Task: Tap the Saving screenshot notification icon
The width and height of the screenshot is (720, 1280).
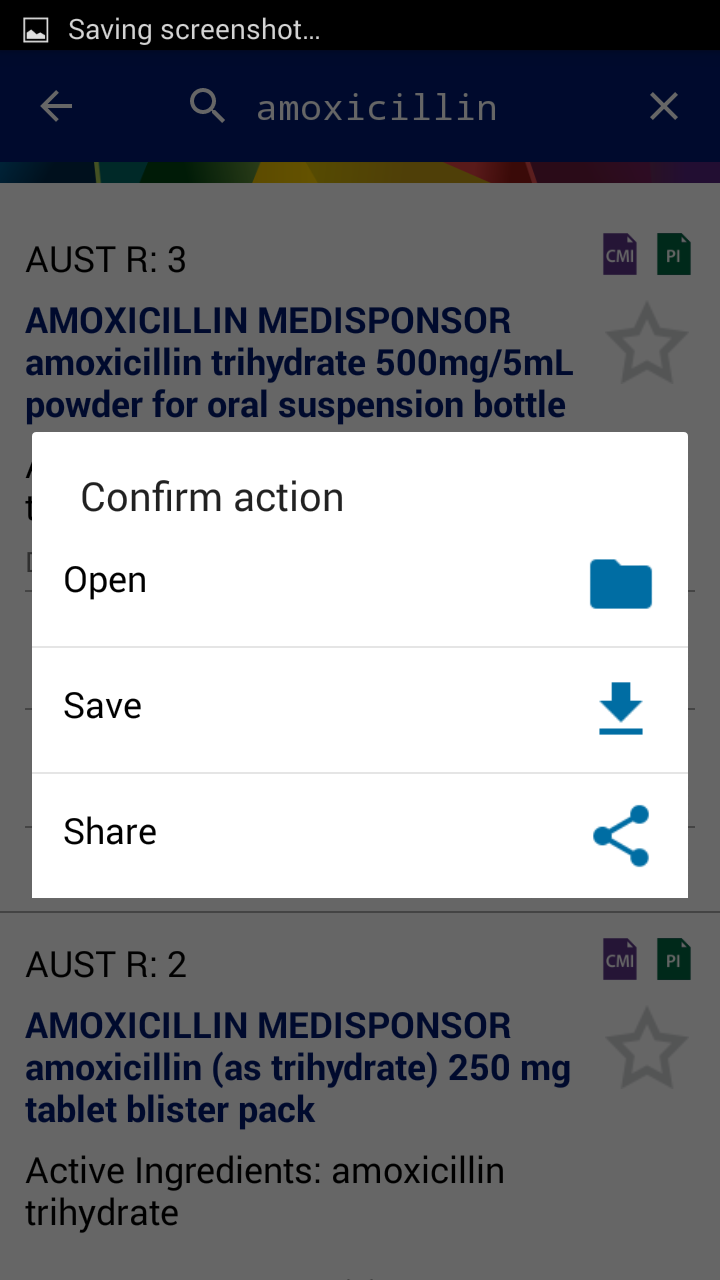Action: pos(36,30)
